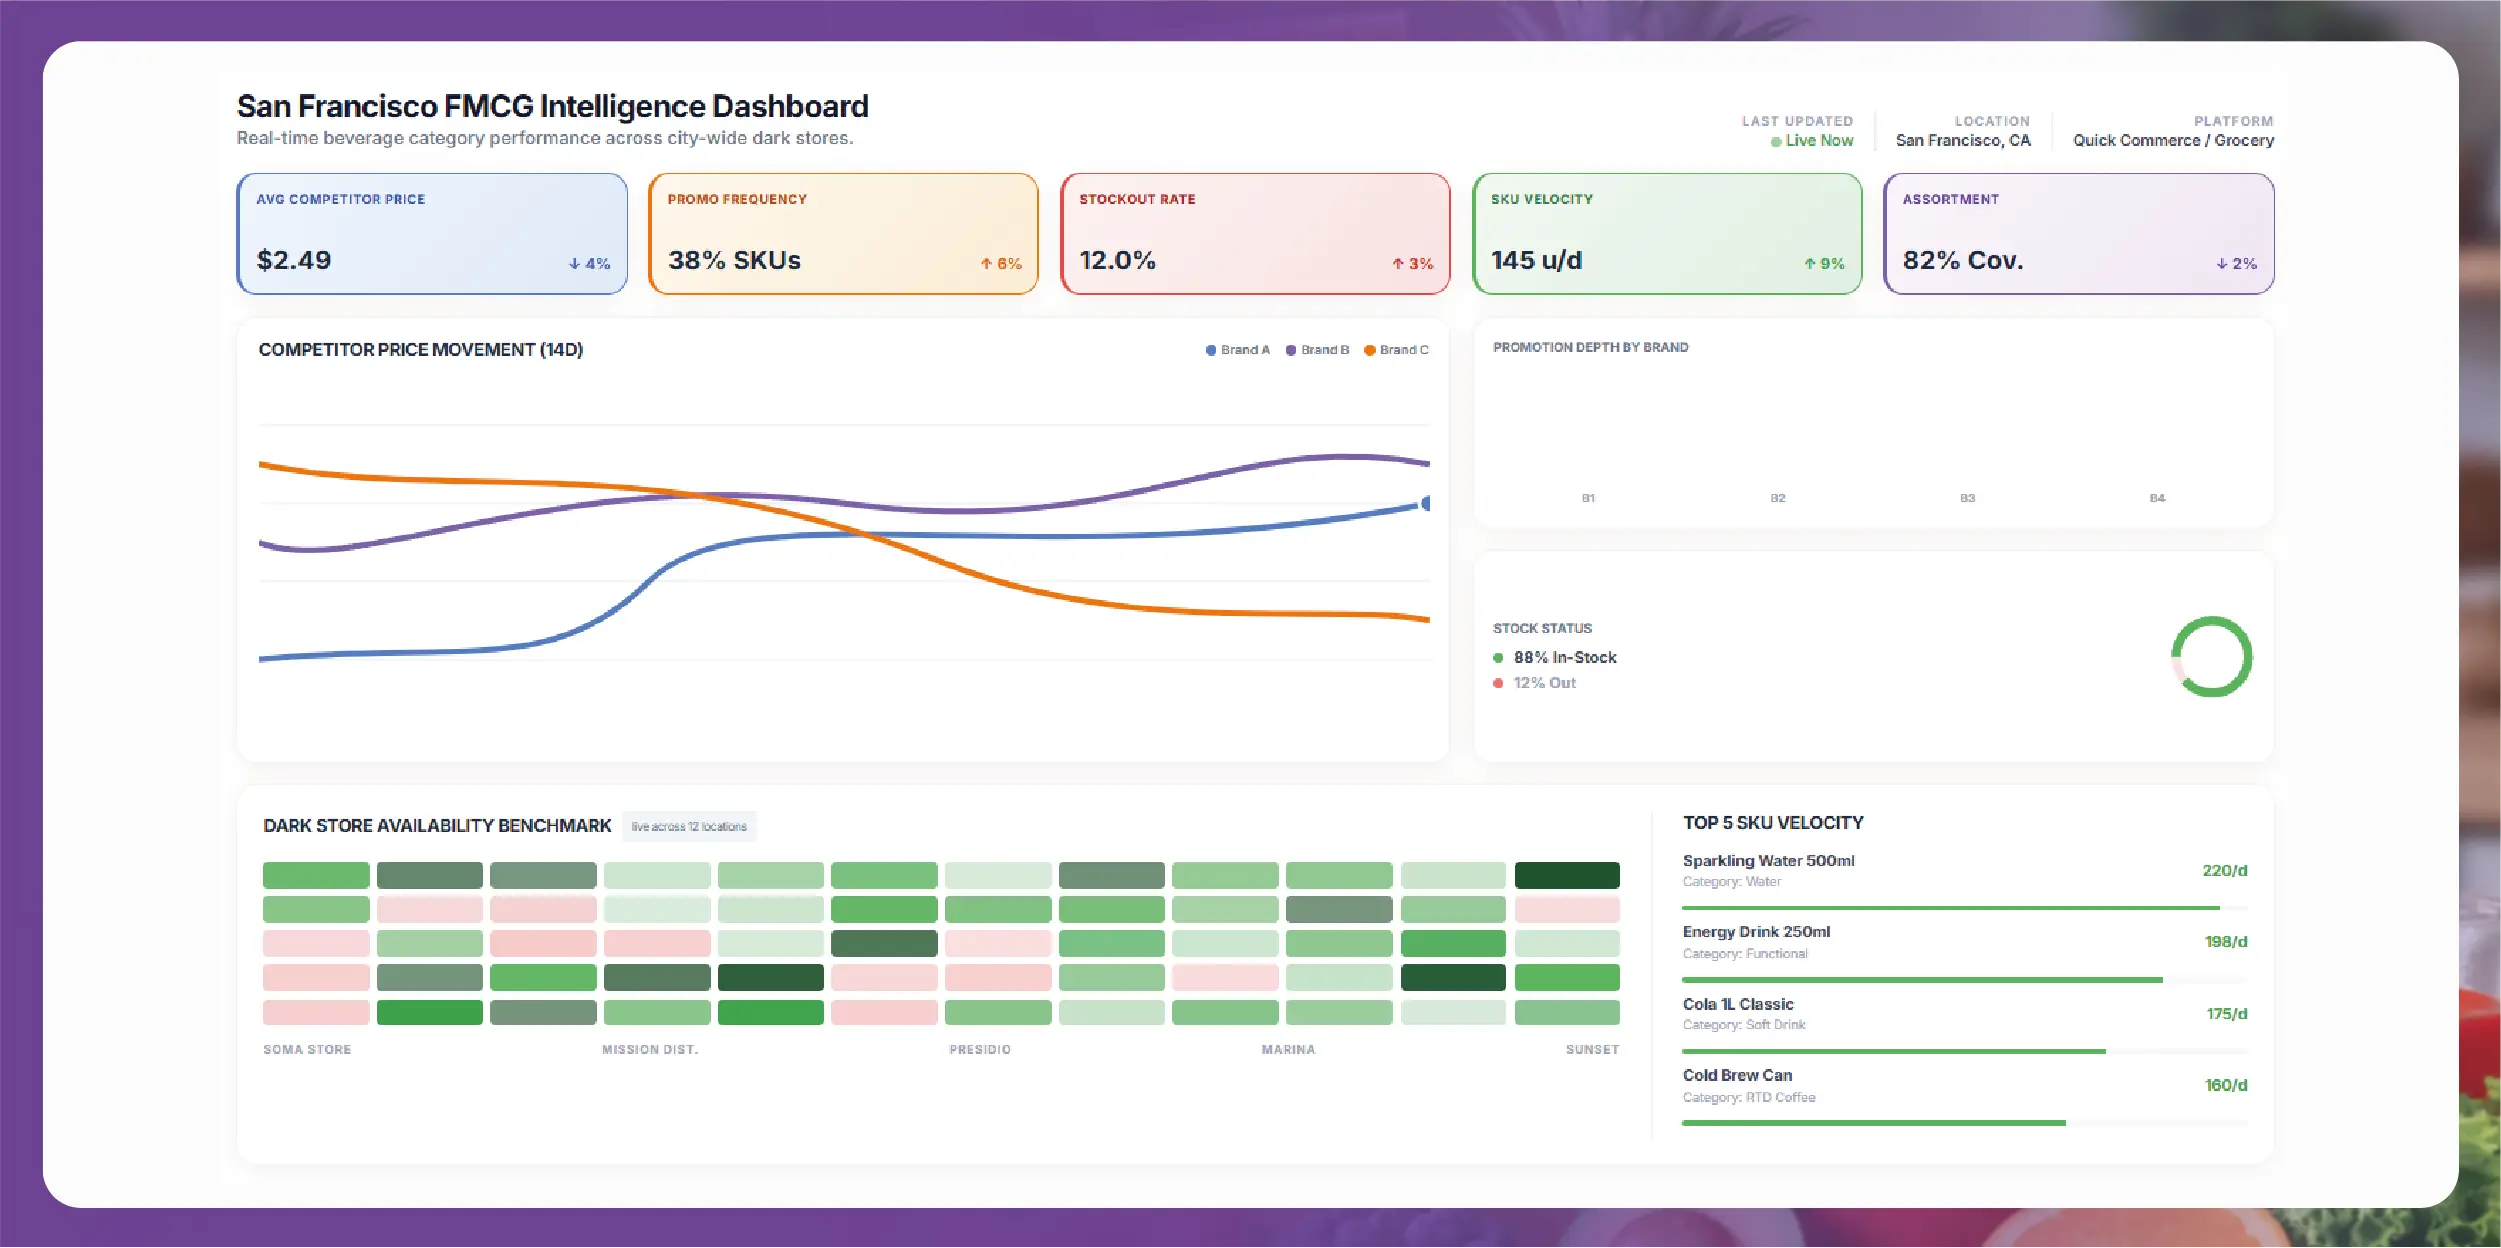The image size is (2501, 1248).
Task: Click the stock status donut chart
Action: point(2211,657)
